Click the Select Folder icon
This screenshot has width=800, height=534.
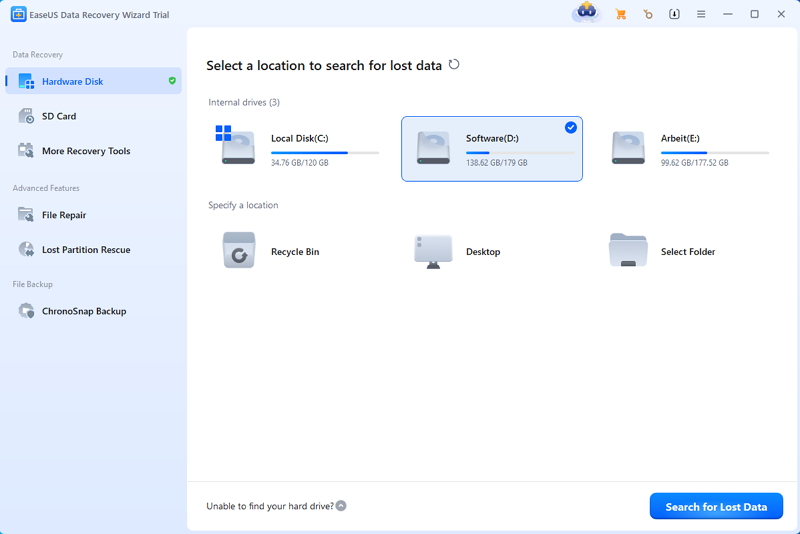(x=628, y=250)
